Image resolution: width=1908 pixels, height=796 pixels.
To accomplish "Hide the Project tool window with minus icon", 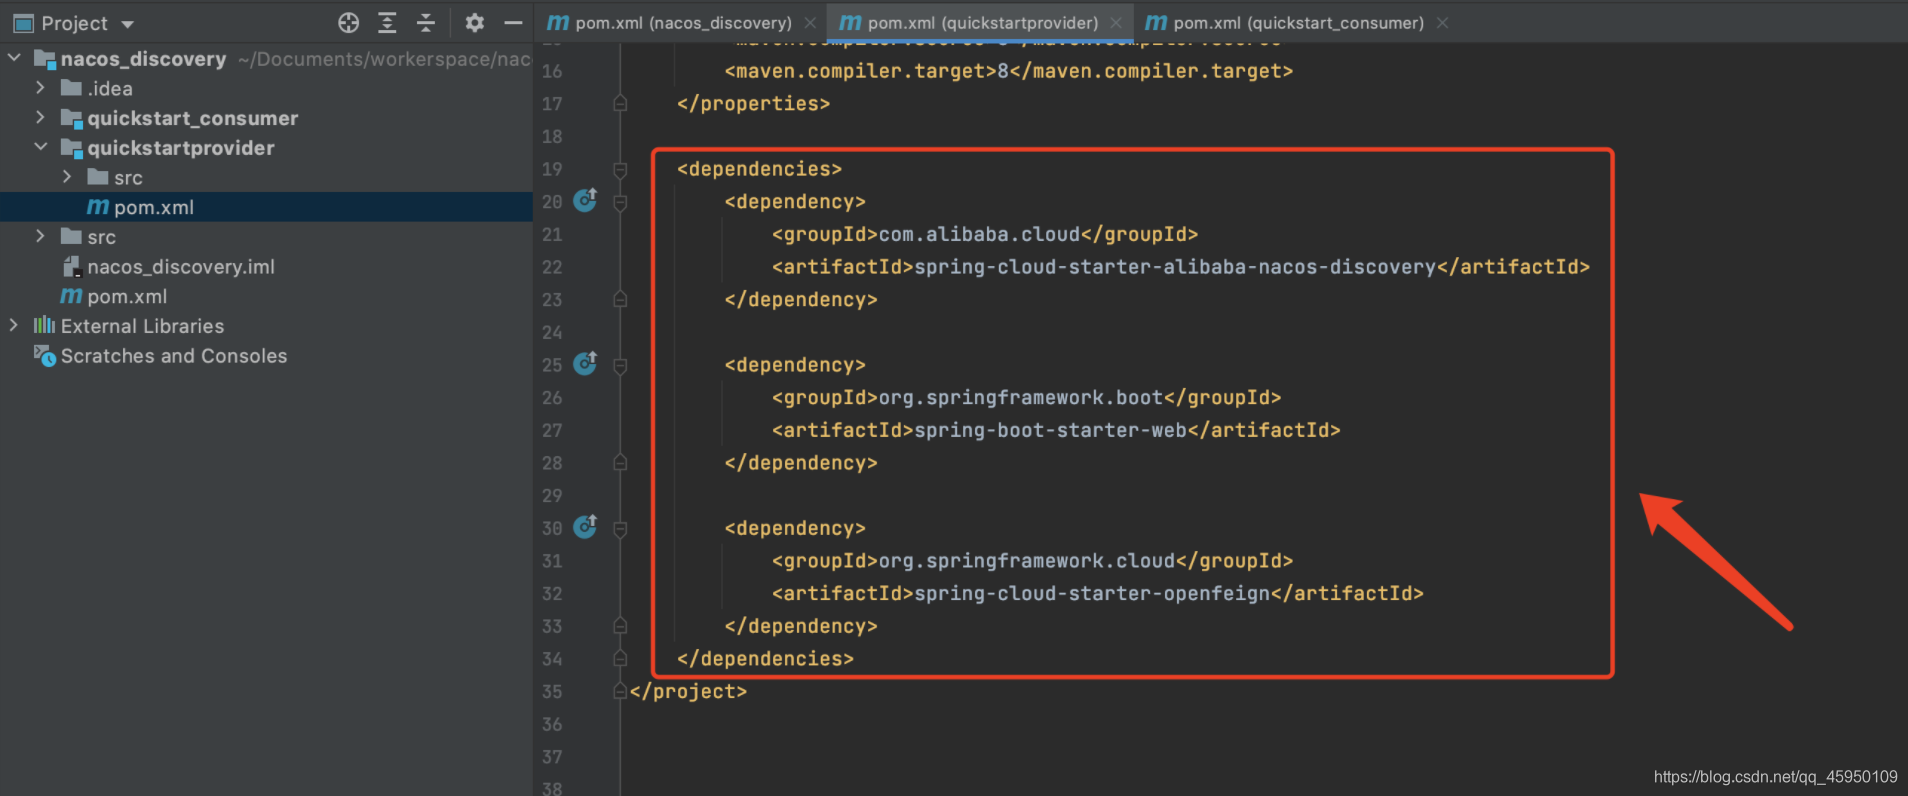I will coord(513,23).
